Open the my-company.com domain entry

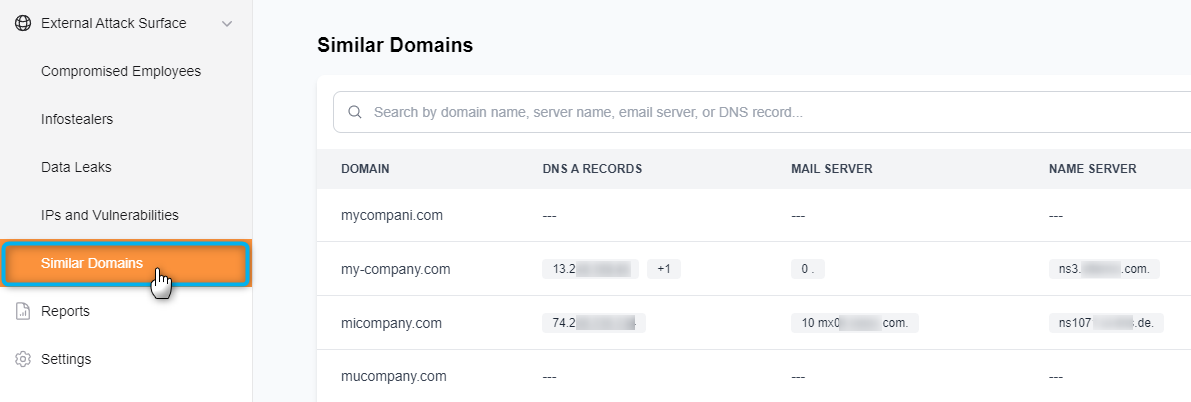point(396,269)
